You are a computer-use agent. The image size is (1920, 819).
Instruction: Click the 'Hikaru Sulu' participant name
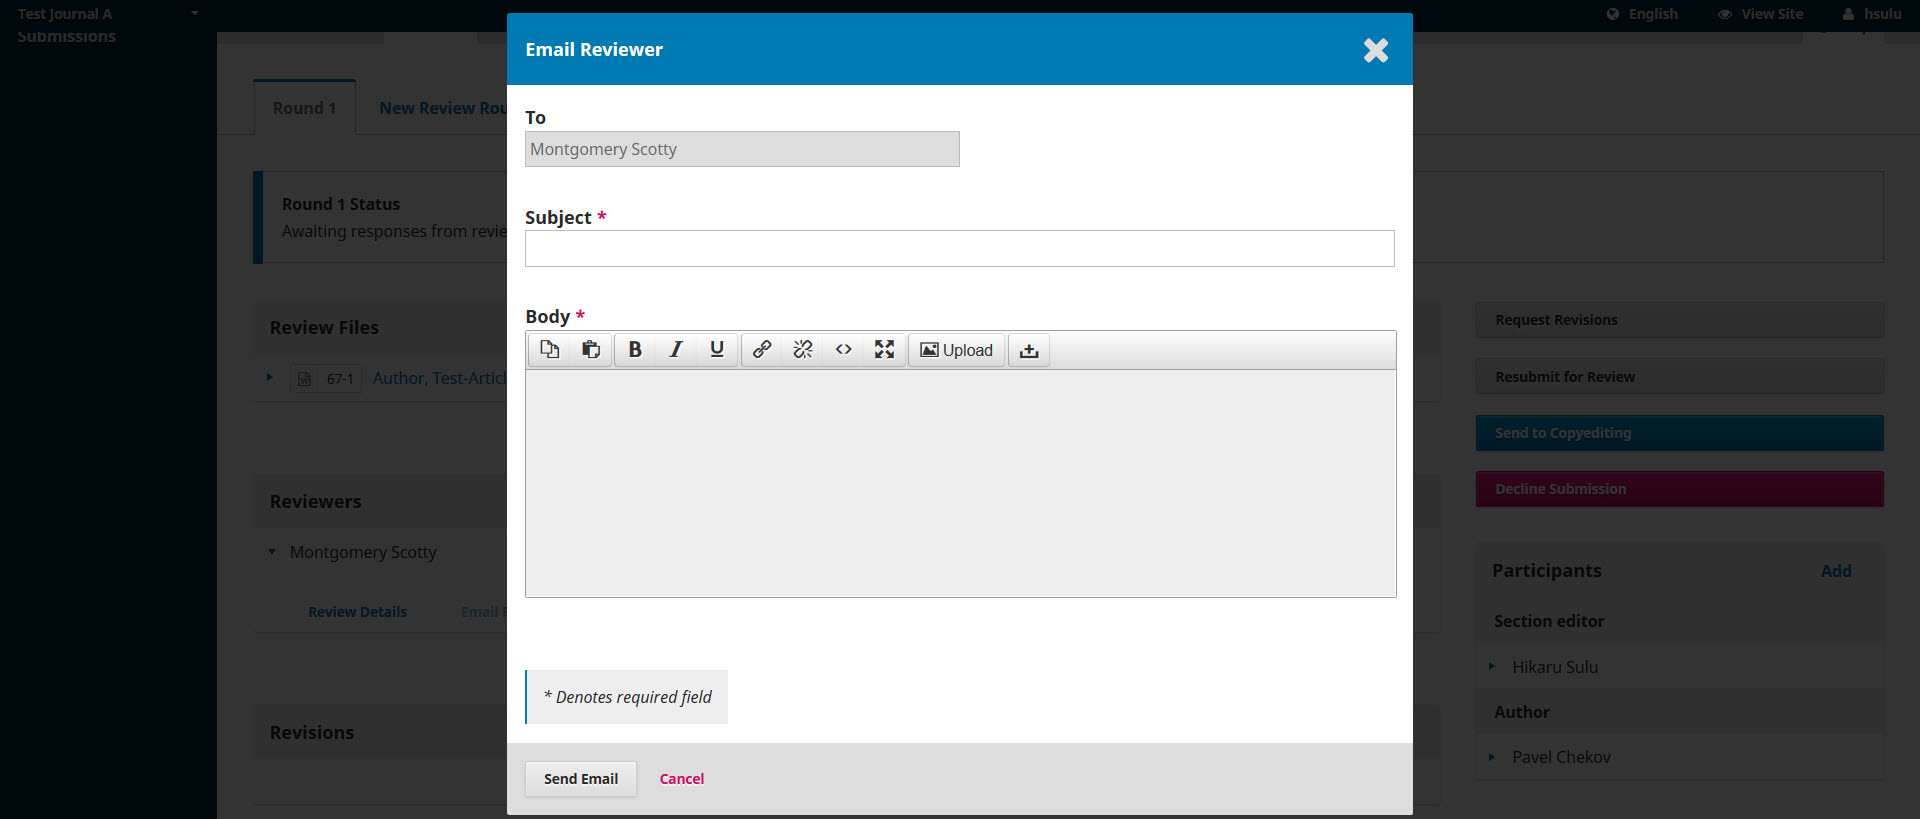point(1555,667)
